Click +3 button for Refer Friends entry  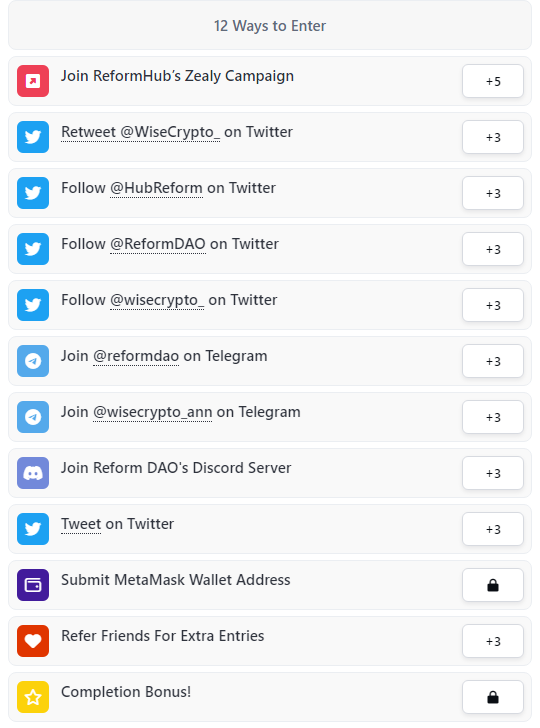(493, 641)
